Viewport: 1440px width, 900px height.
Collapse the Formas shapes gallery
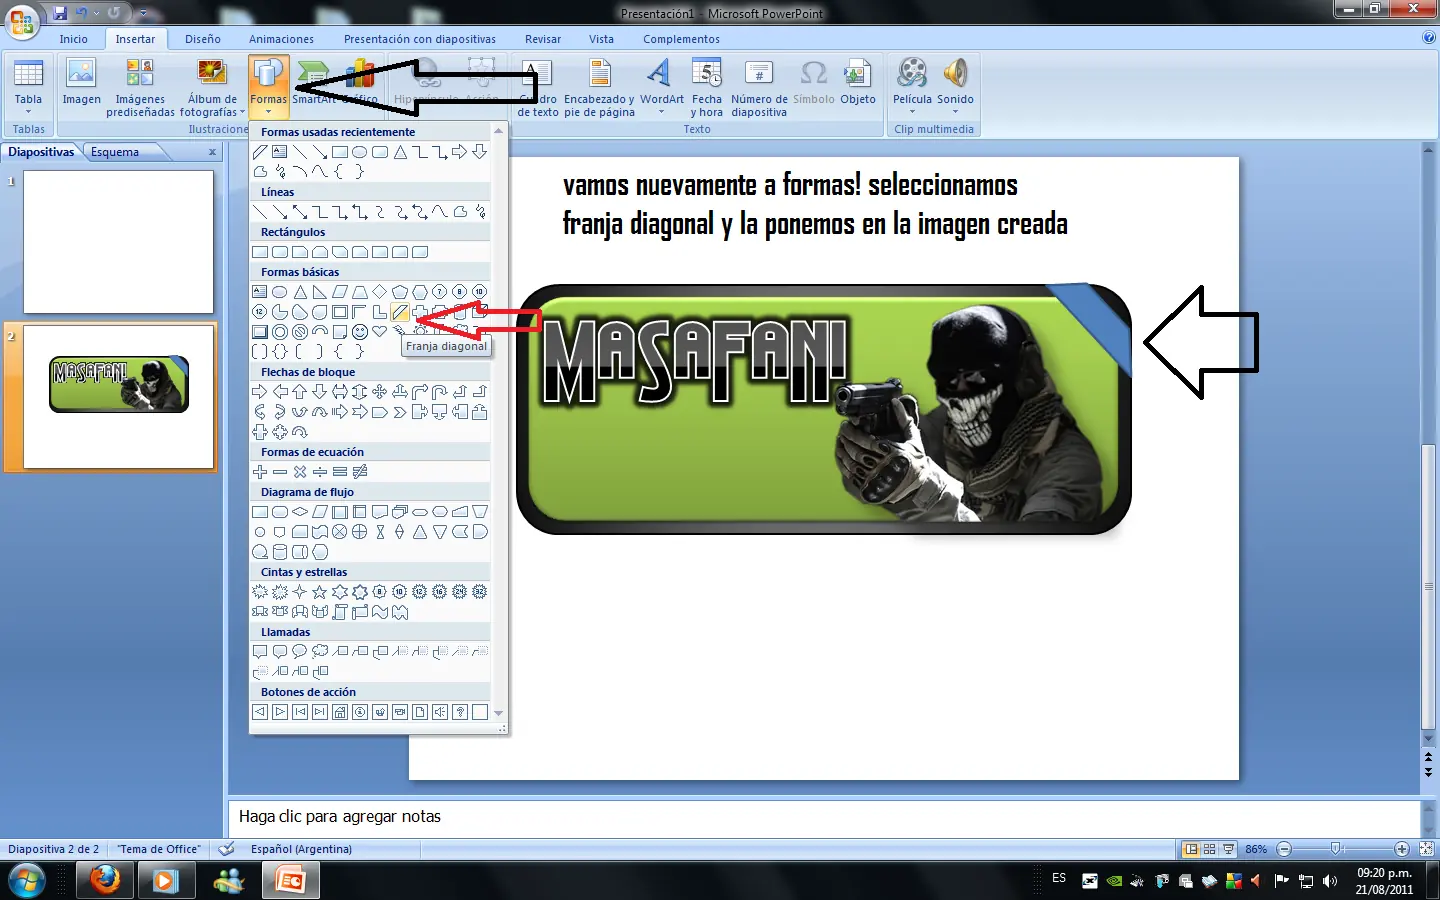(268, 87)
